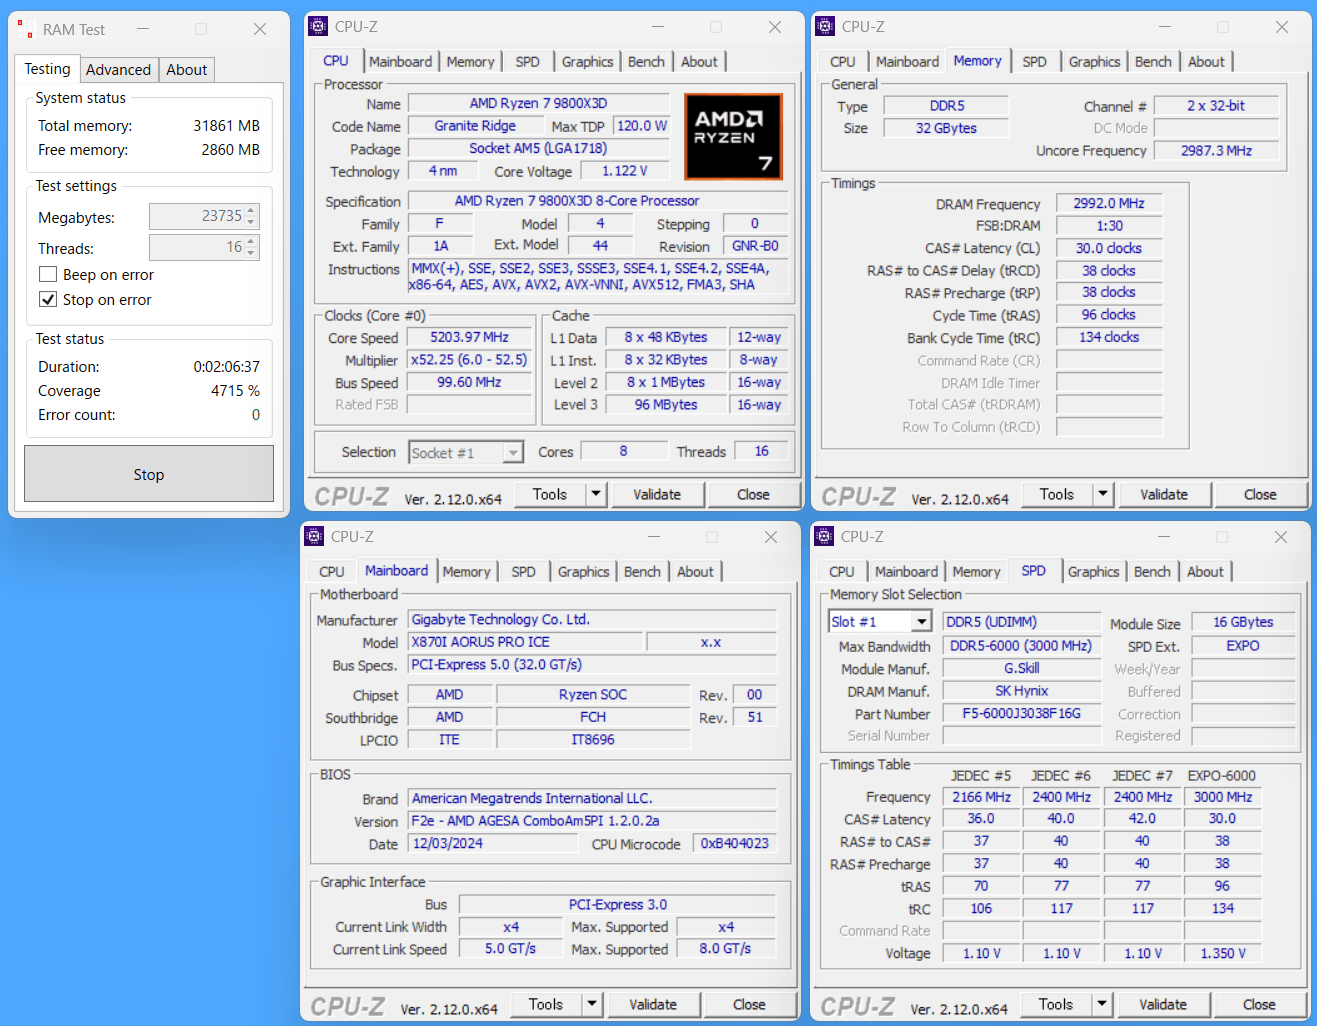Click the Core Speed value 5203.97 MHz
This screenshot has height=1026, width=1317.
click(469, 338)
